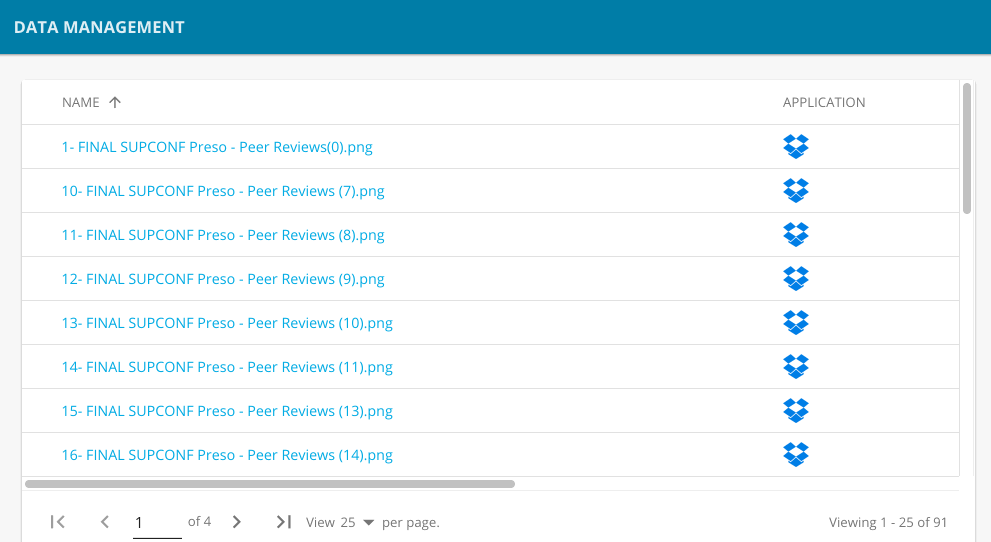
Task: Go to next page arrow
Action: coord(236,522)
